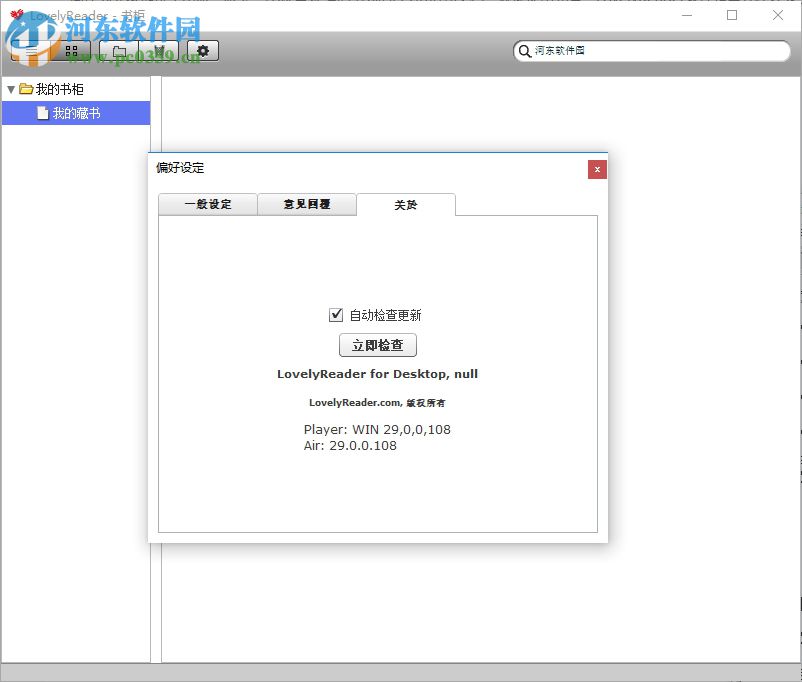Close the 偏好设定 dialog with red x
The height and width of the screenshot is (682, 802).
click(596, 169)
